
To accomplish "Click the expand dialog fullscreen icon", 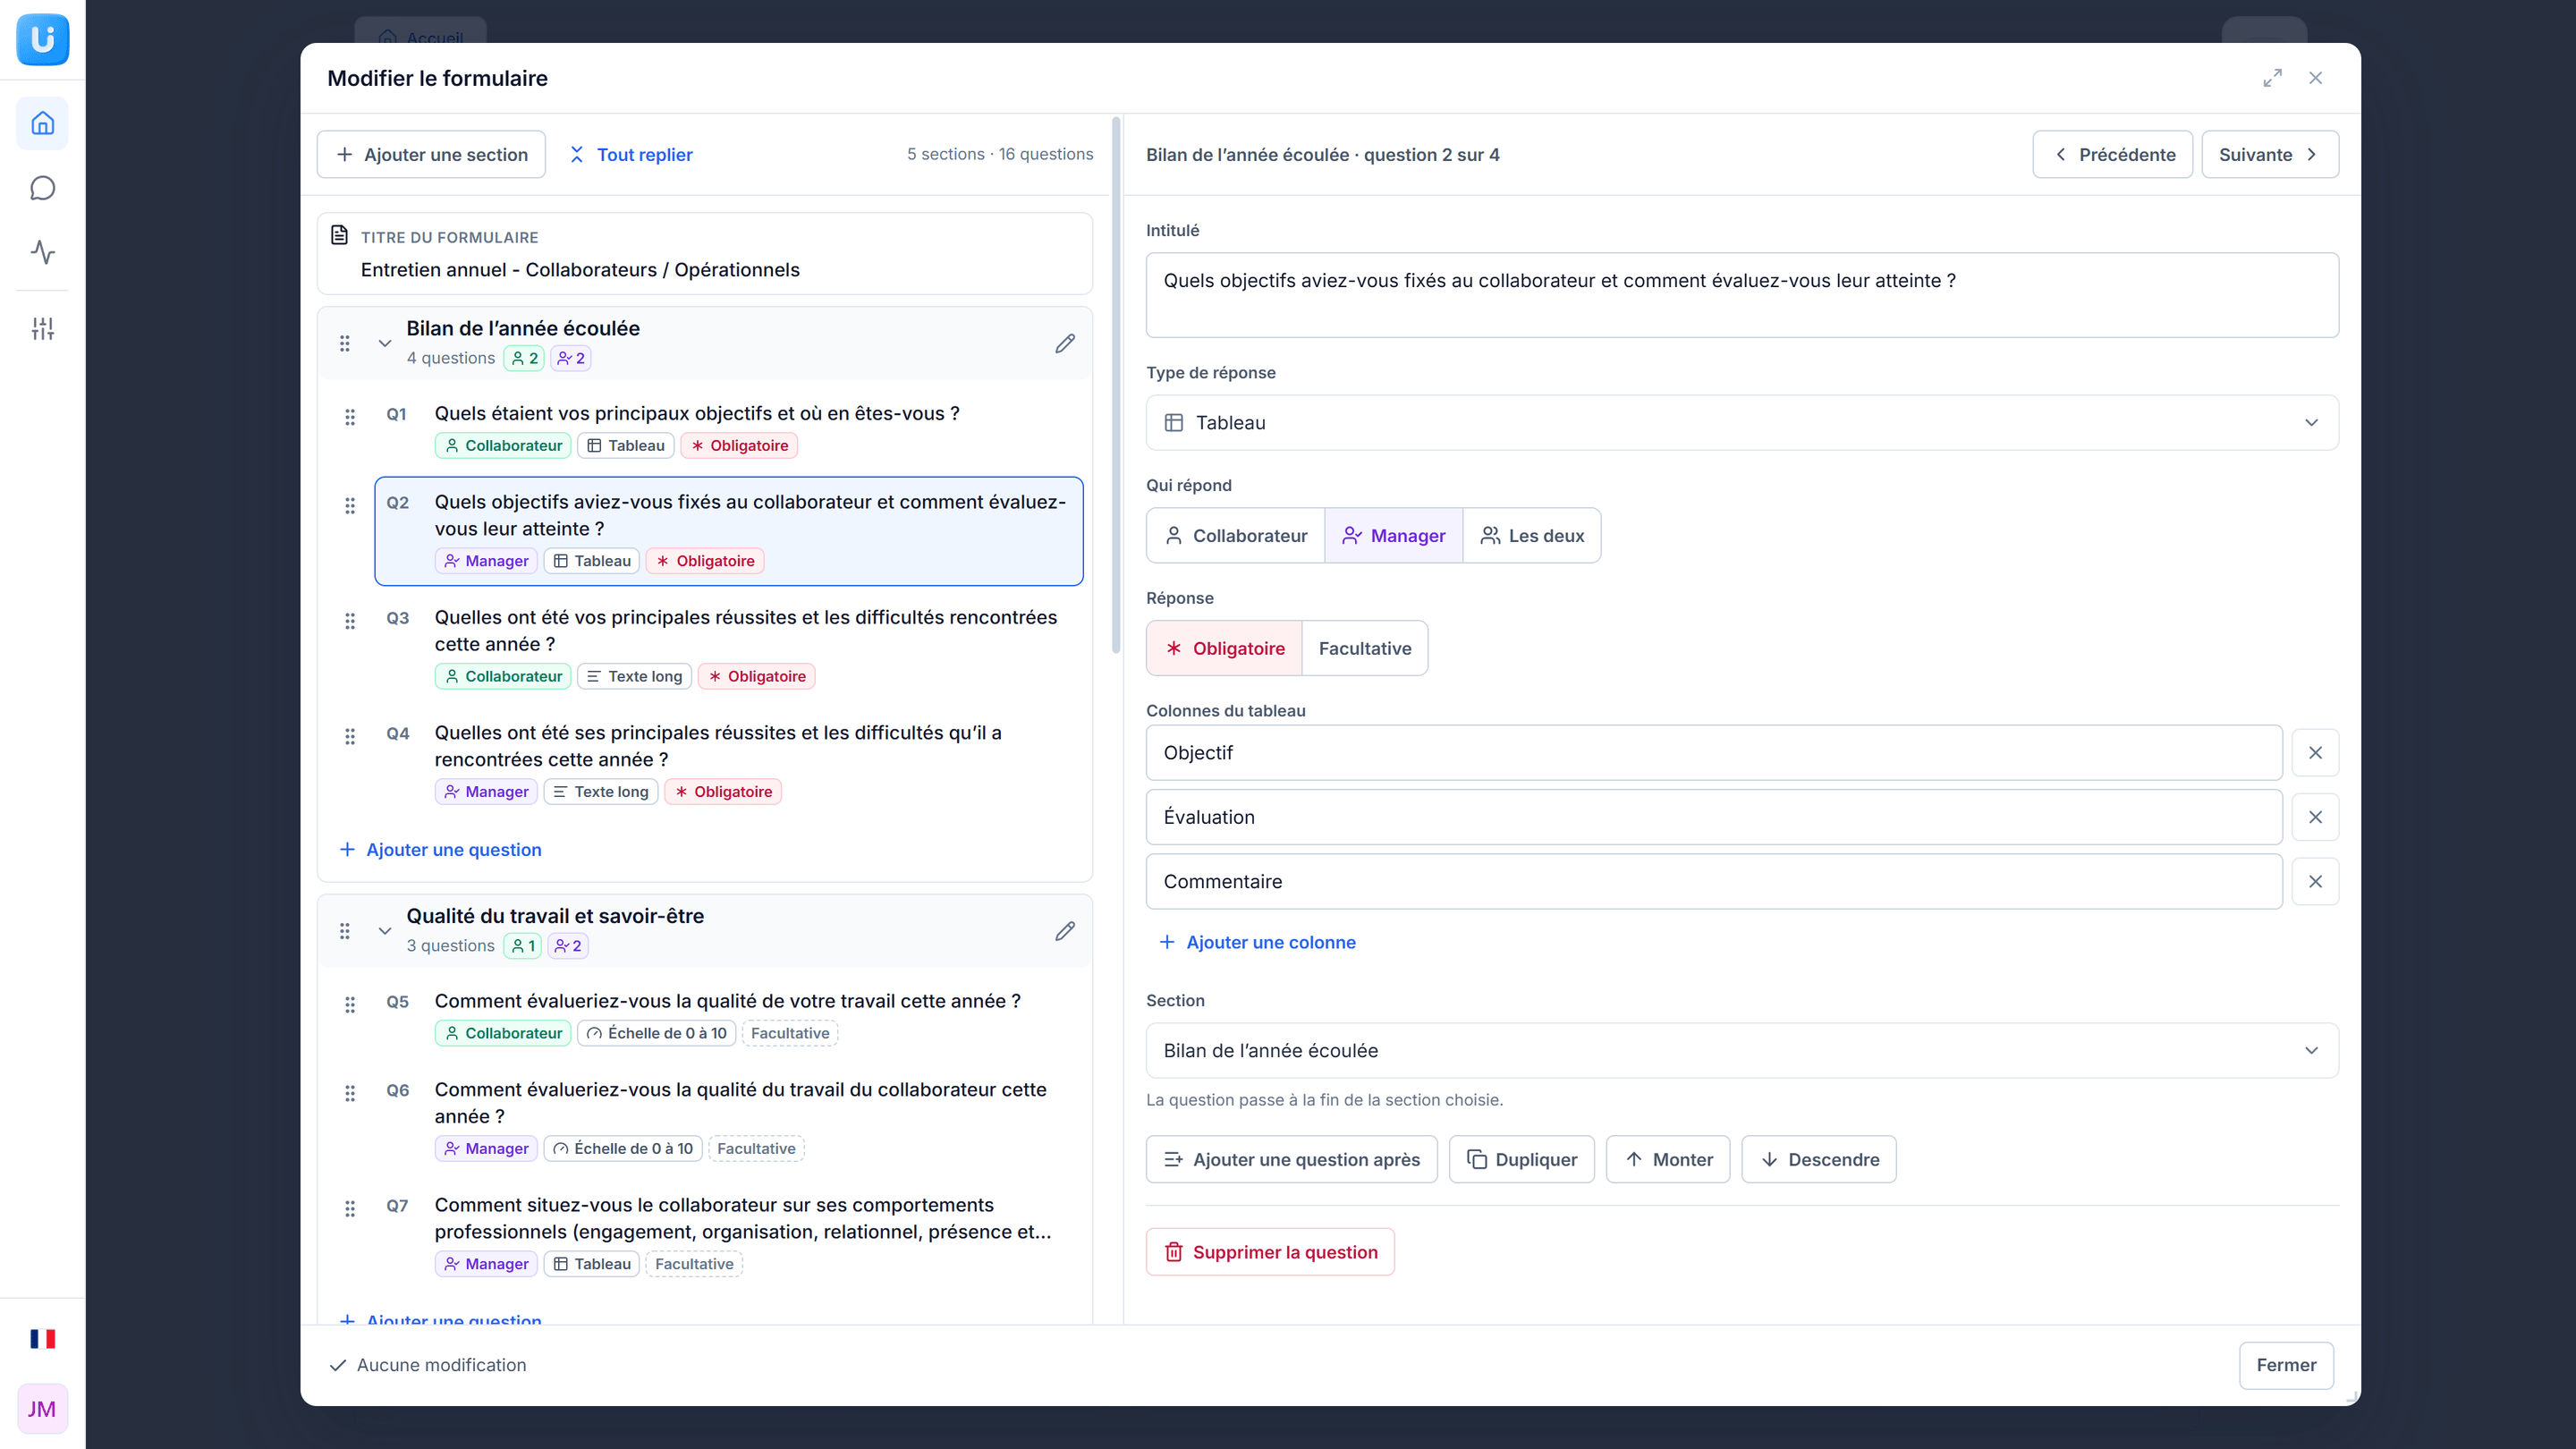I will pos(2272,78).
